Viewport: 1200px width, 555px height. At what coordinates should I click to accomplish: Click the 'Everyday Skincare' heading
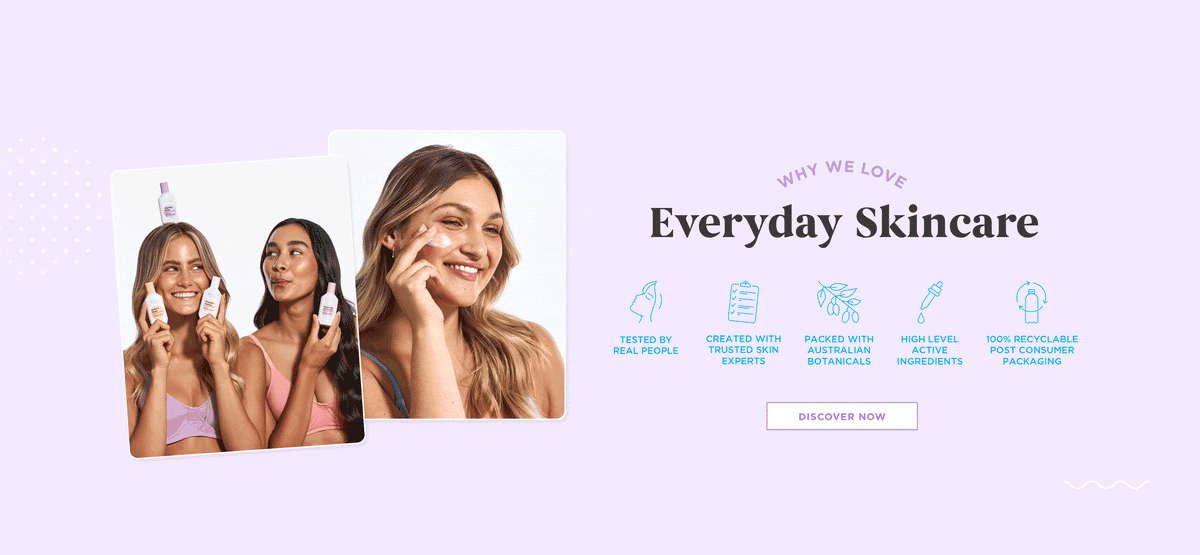tap(844, 223)
